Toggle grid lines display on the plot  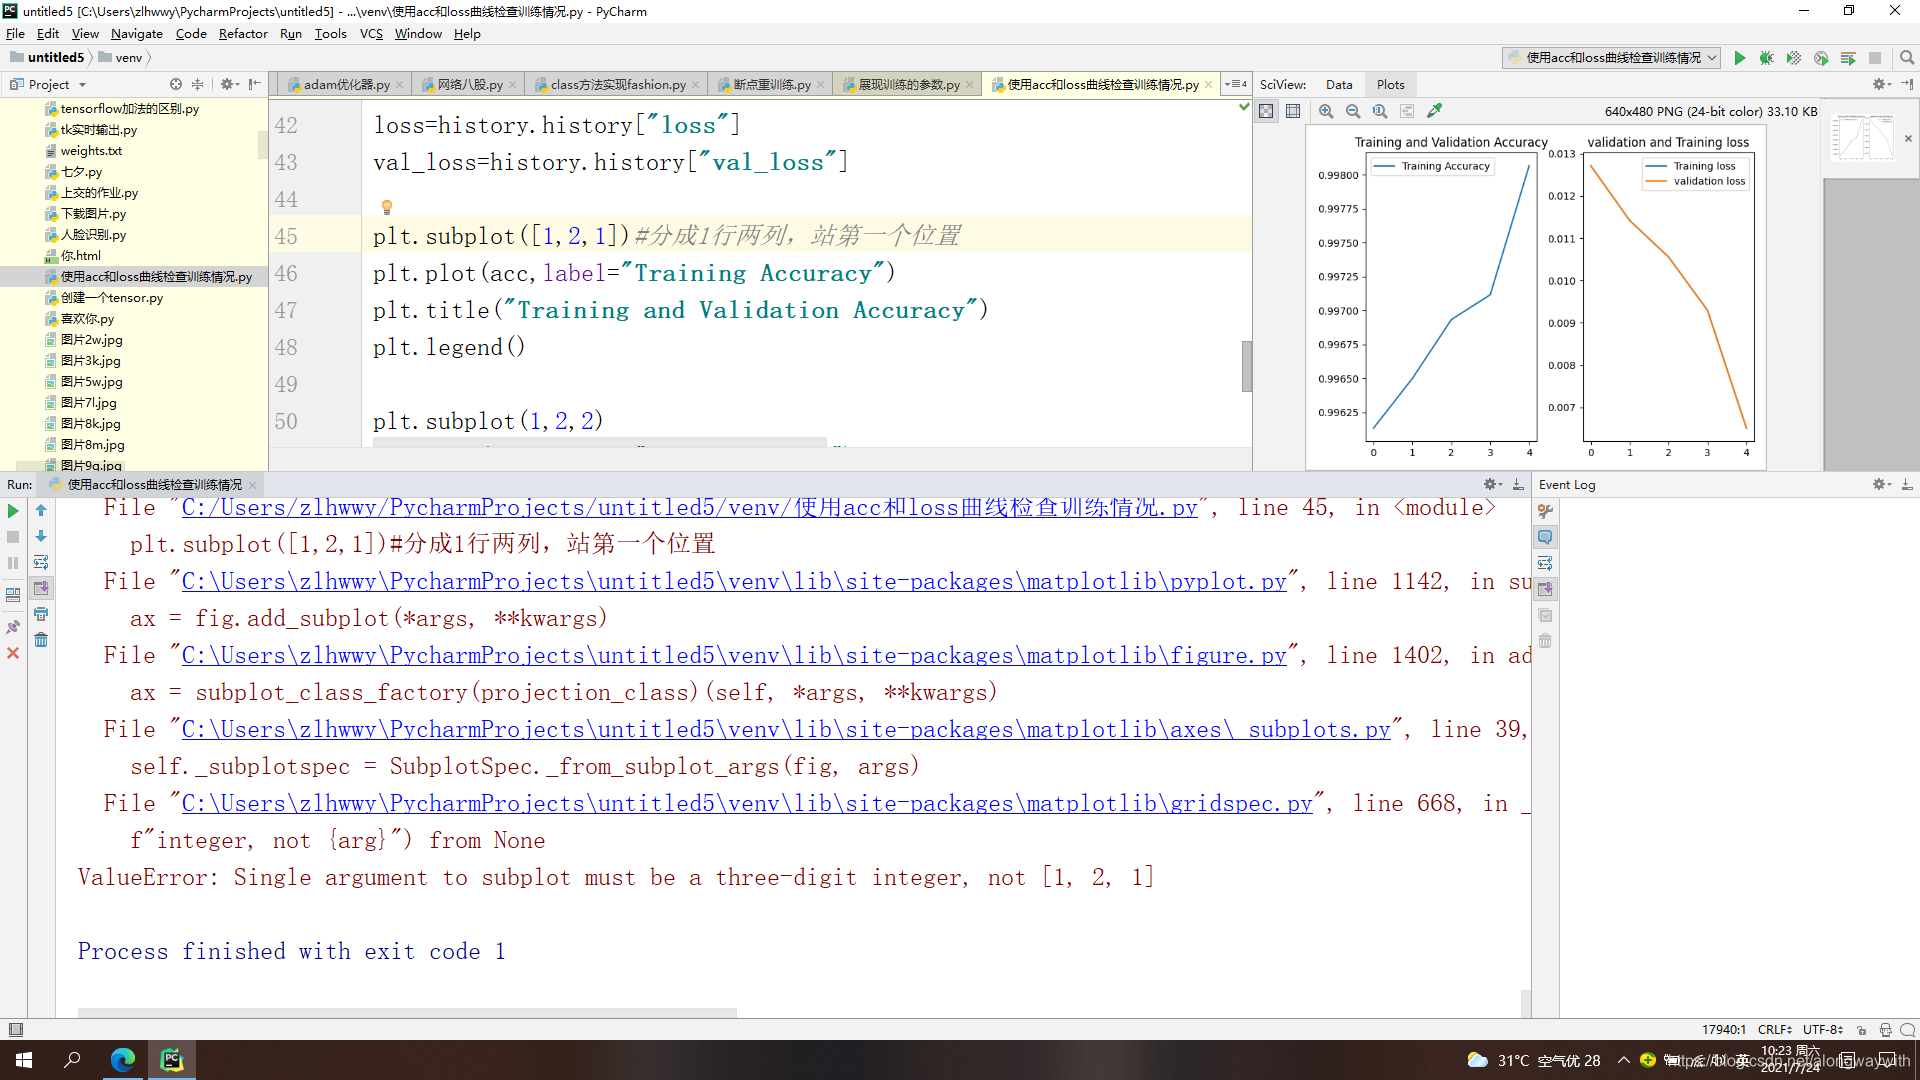pyautogui.click(x=1294, y=111)
